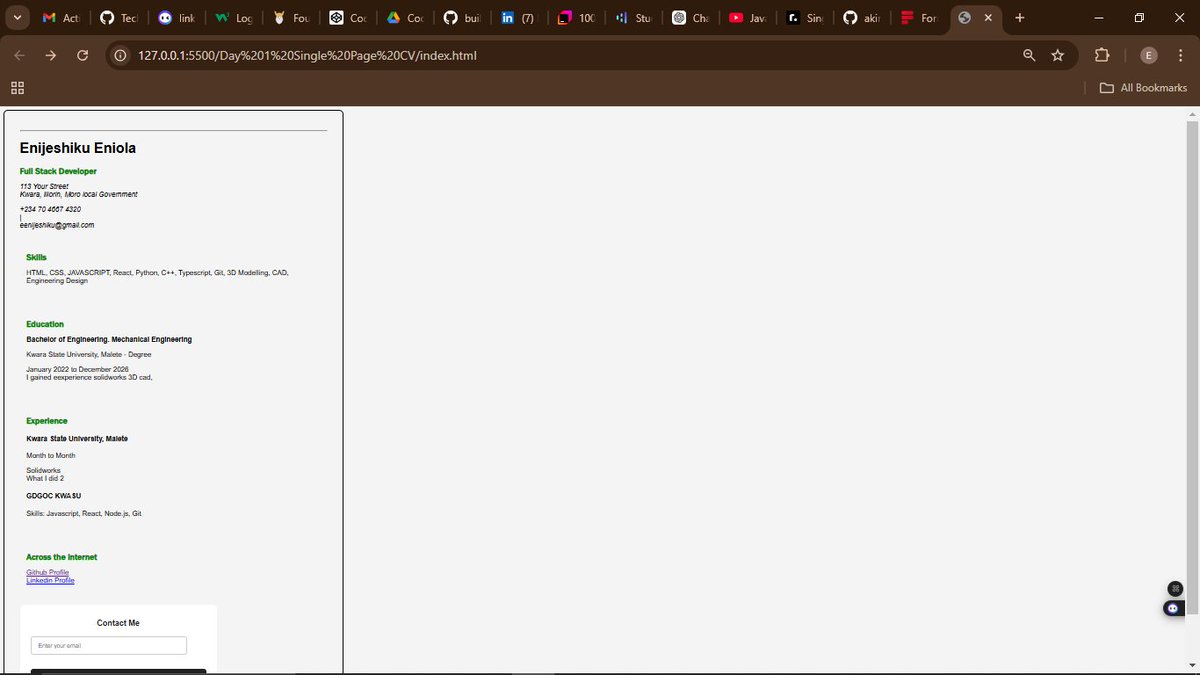
Task: Close the current active tab
Action: [x=989, y=18]
